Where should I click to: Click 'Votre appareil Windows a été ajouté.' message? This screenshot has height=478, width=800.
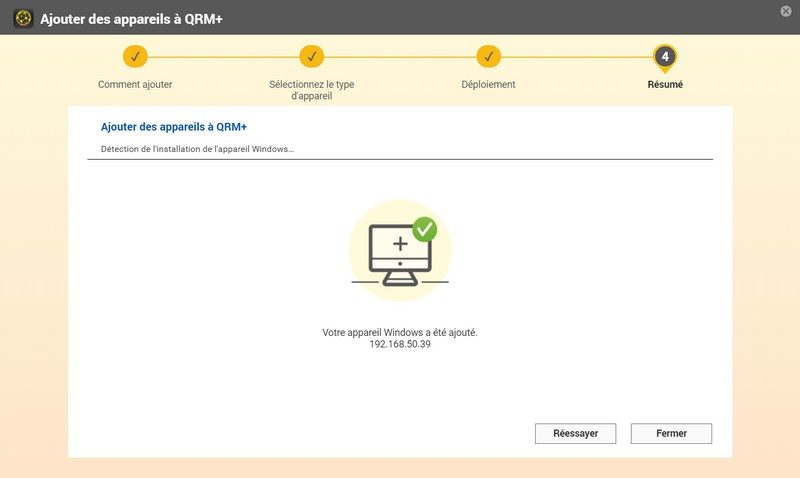(x=400, y=333)
